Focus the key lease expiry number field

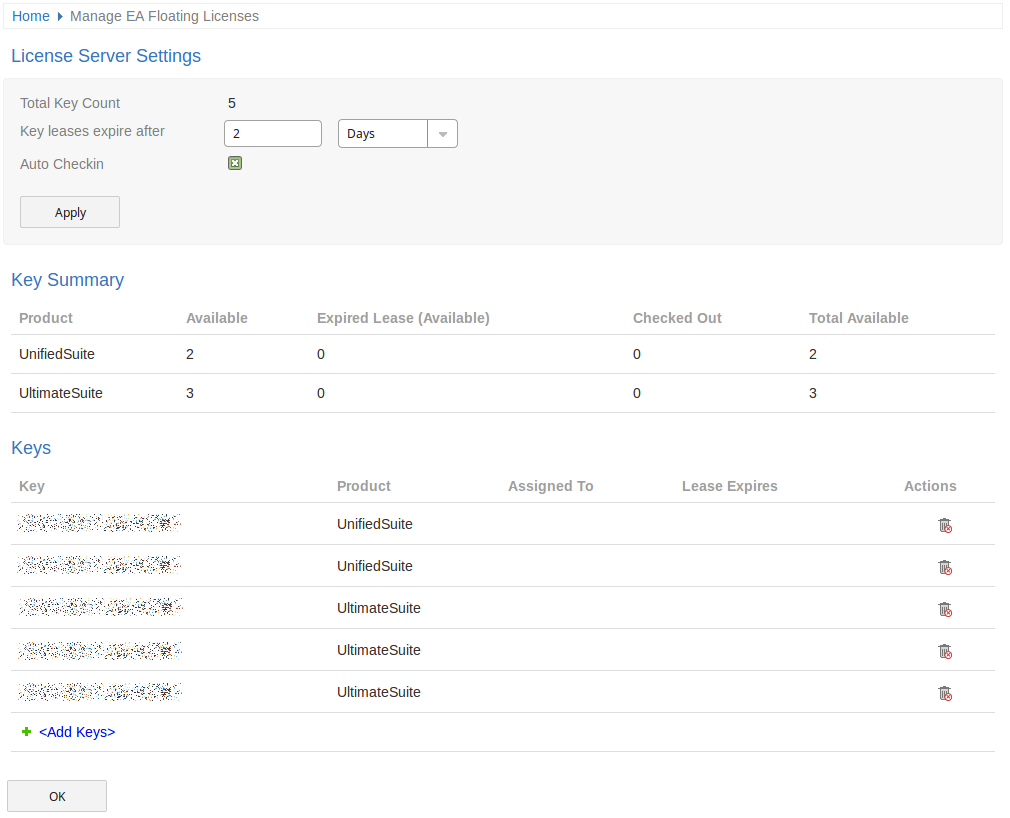point(272,134)
